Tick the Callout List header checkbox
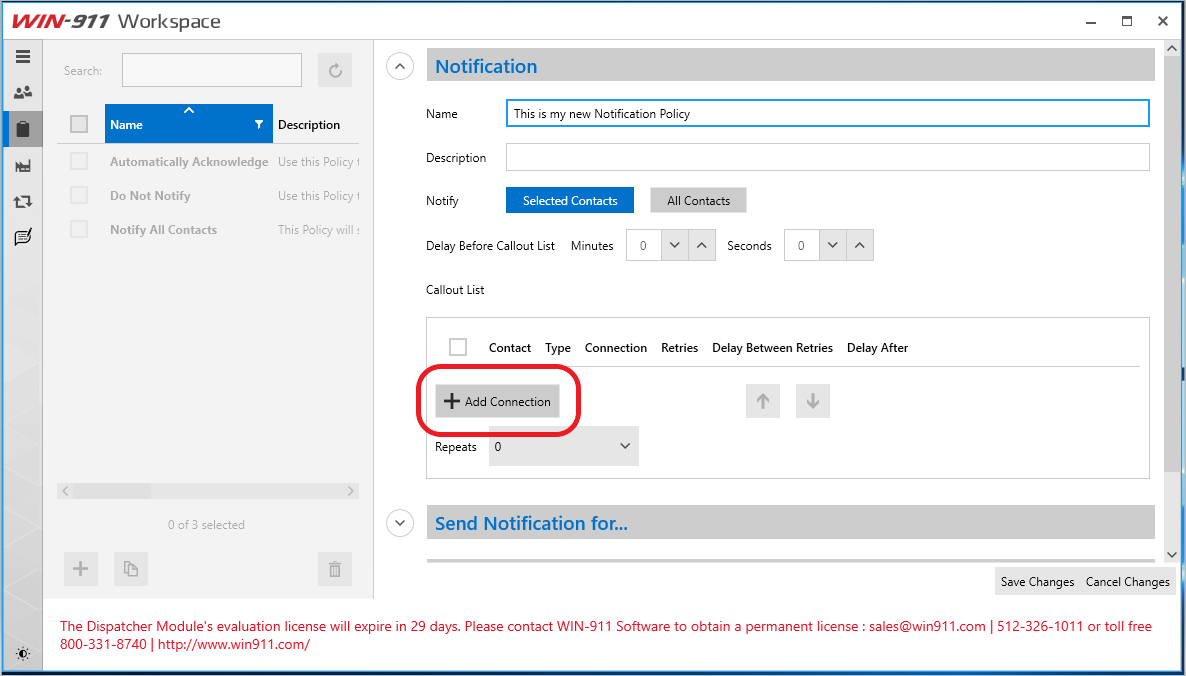Image resolution: width=1186 pixels, height=676 pixels. (458, 347)
